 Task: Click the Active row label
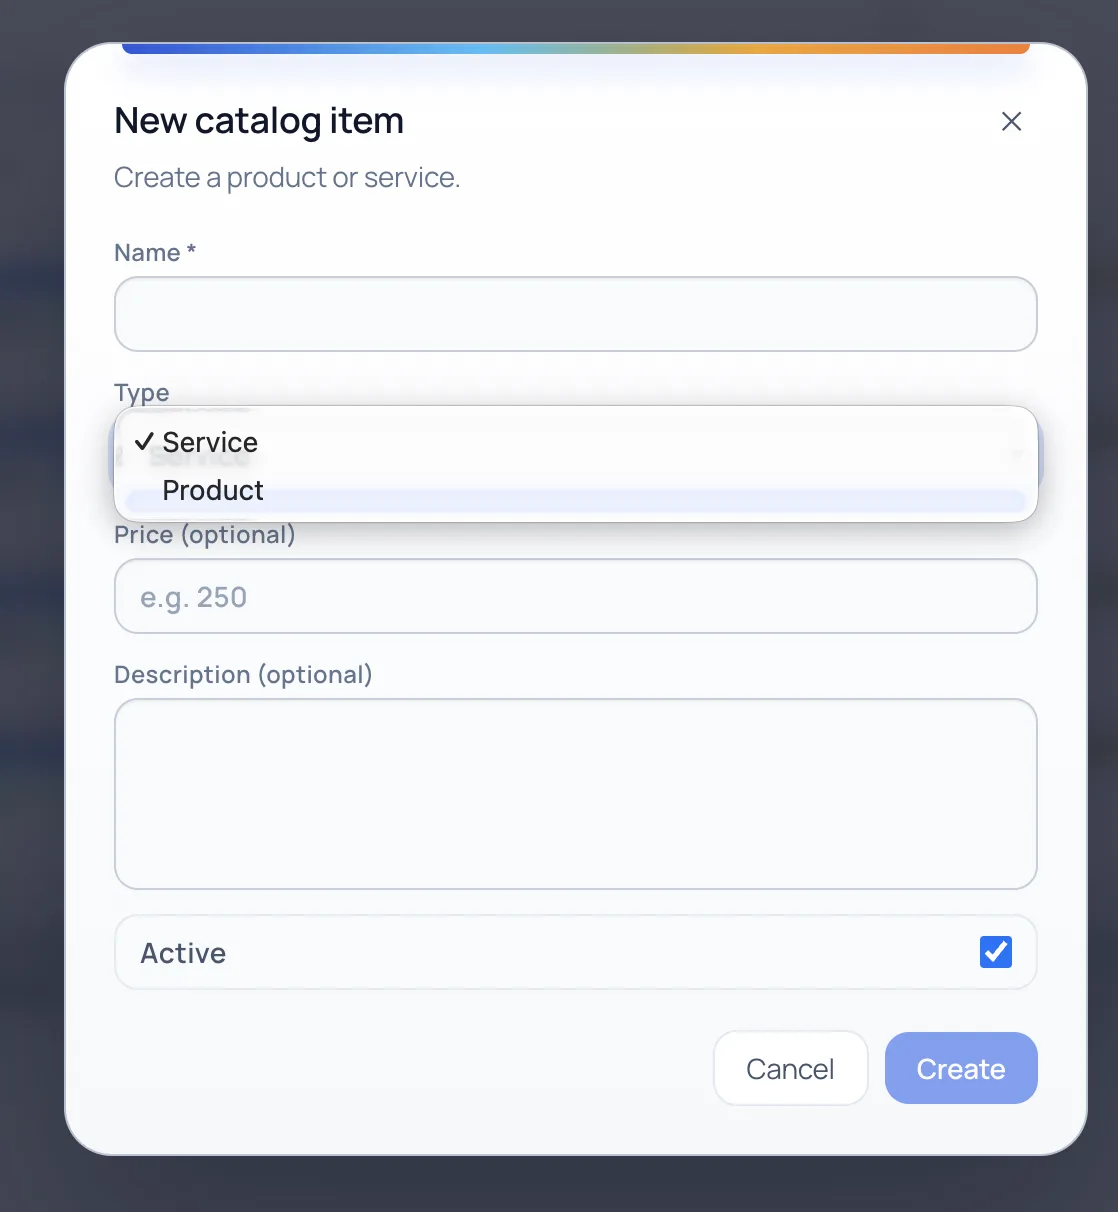pyautogui.click(x=182, y=952)
